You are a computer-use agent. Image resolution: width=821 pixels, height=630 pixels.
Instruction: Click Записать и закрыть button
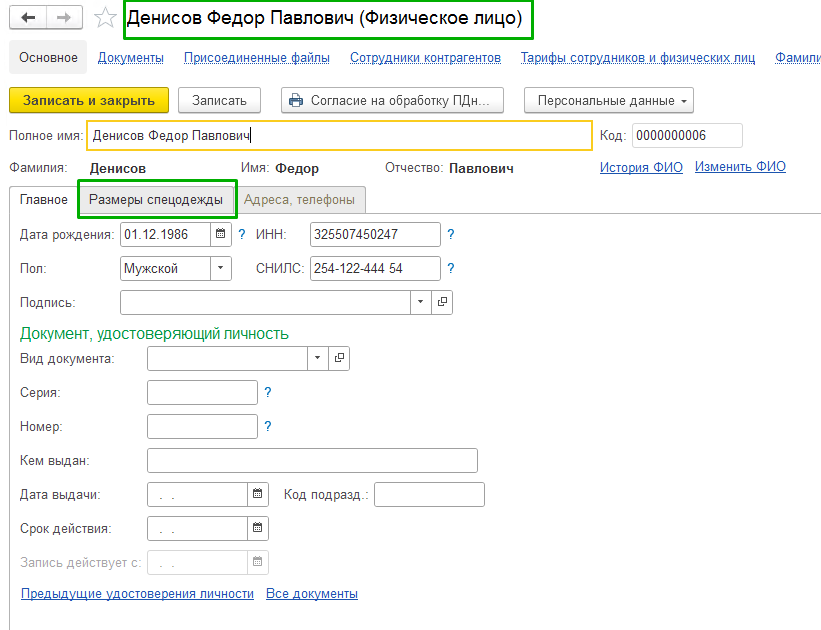[x=89, y=101]
